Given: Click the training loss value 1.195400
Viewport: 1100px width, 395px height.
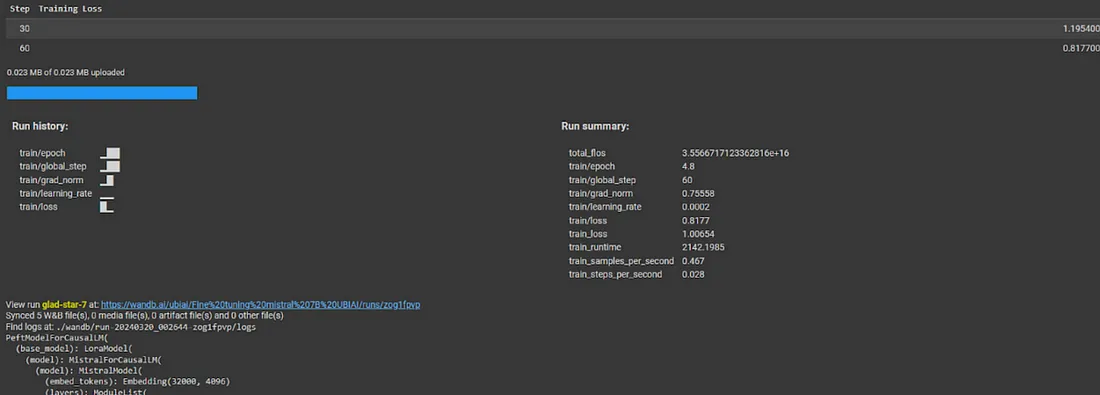Looking at the screenshot, I should 1081,29.
